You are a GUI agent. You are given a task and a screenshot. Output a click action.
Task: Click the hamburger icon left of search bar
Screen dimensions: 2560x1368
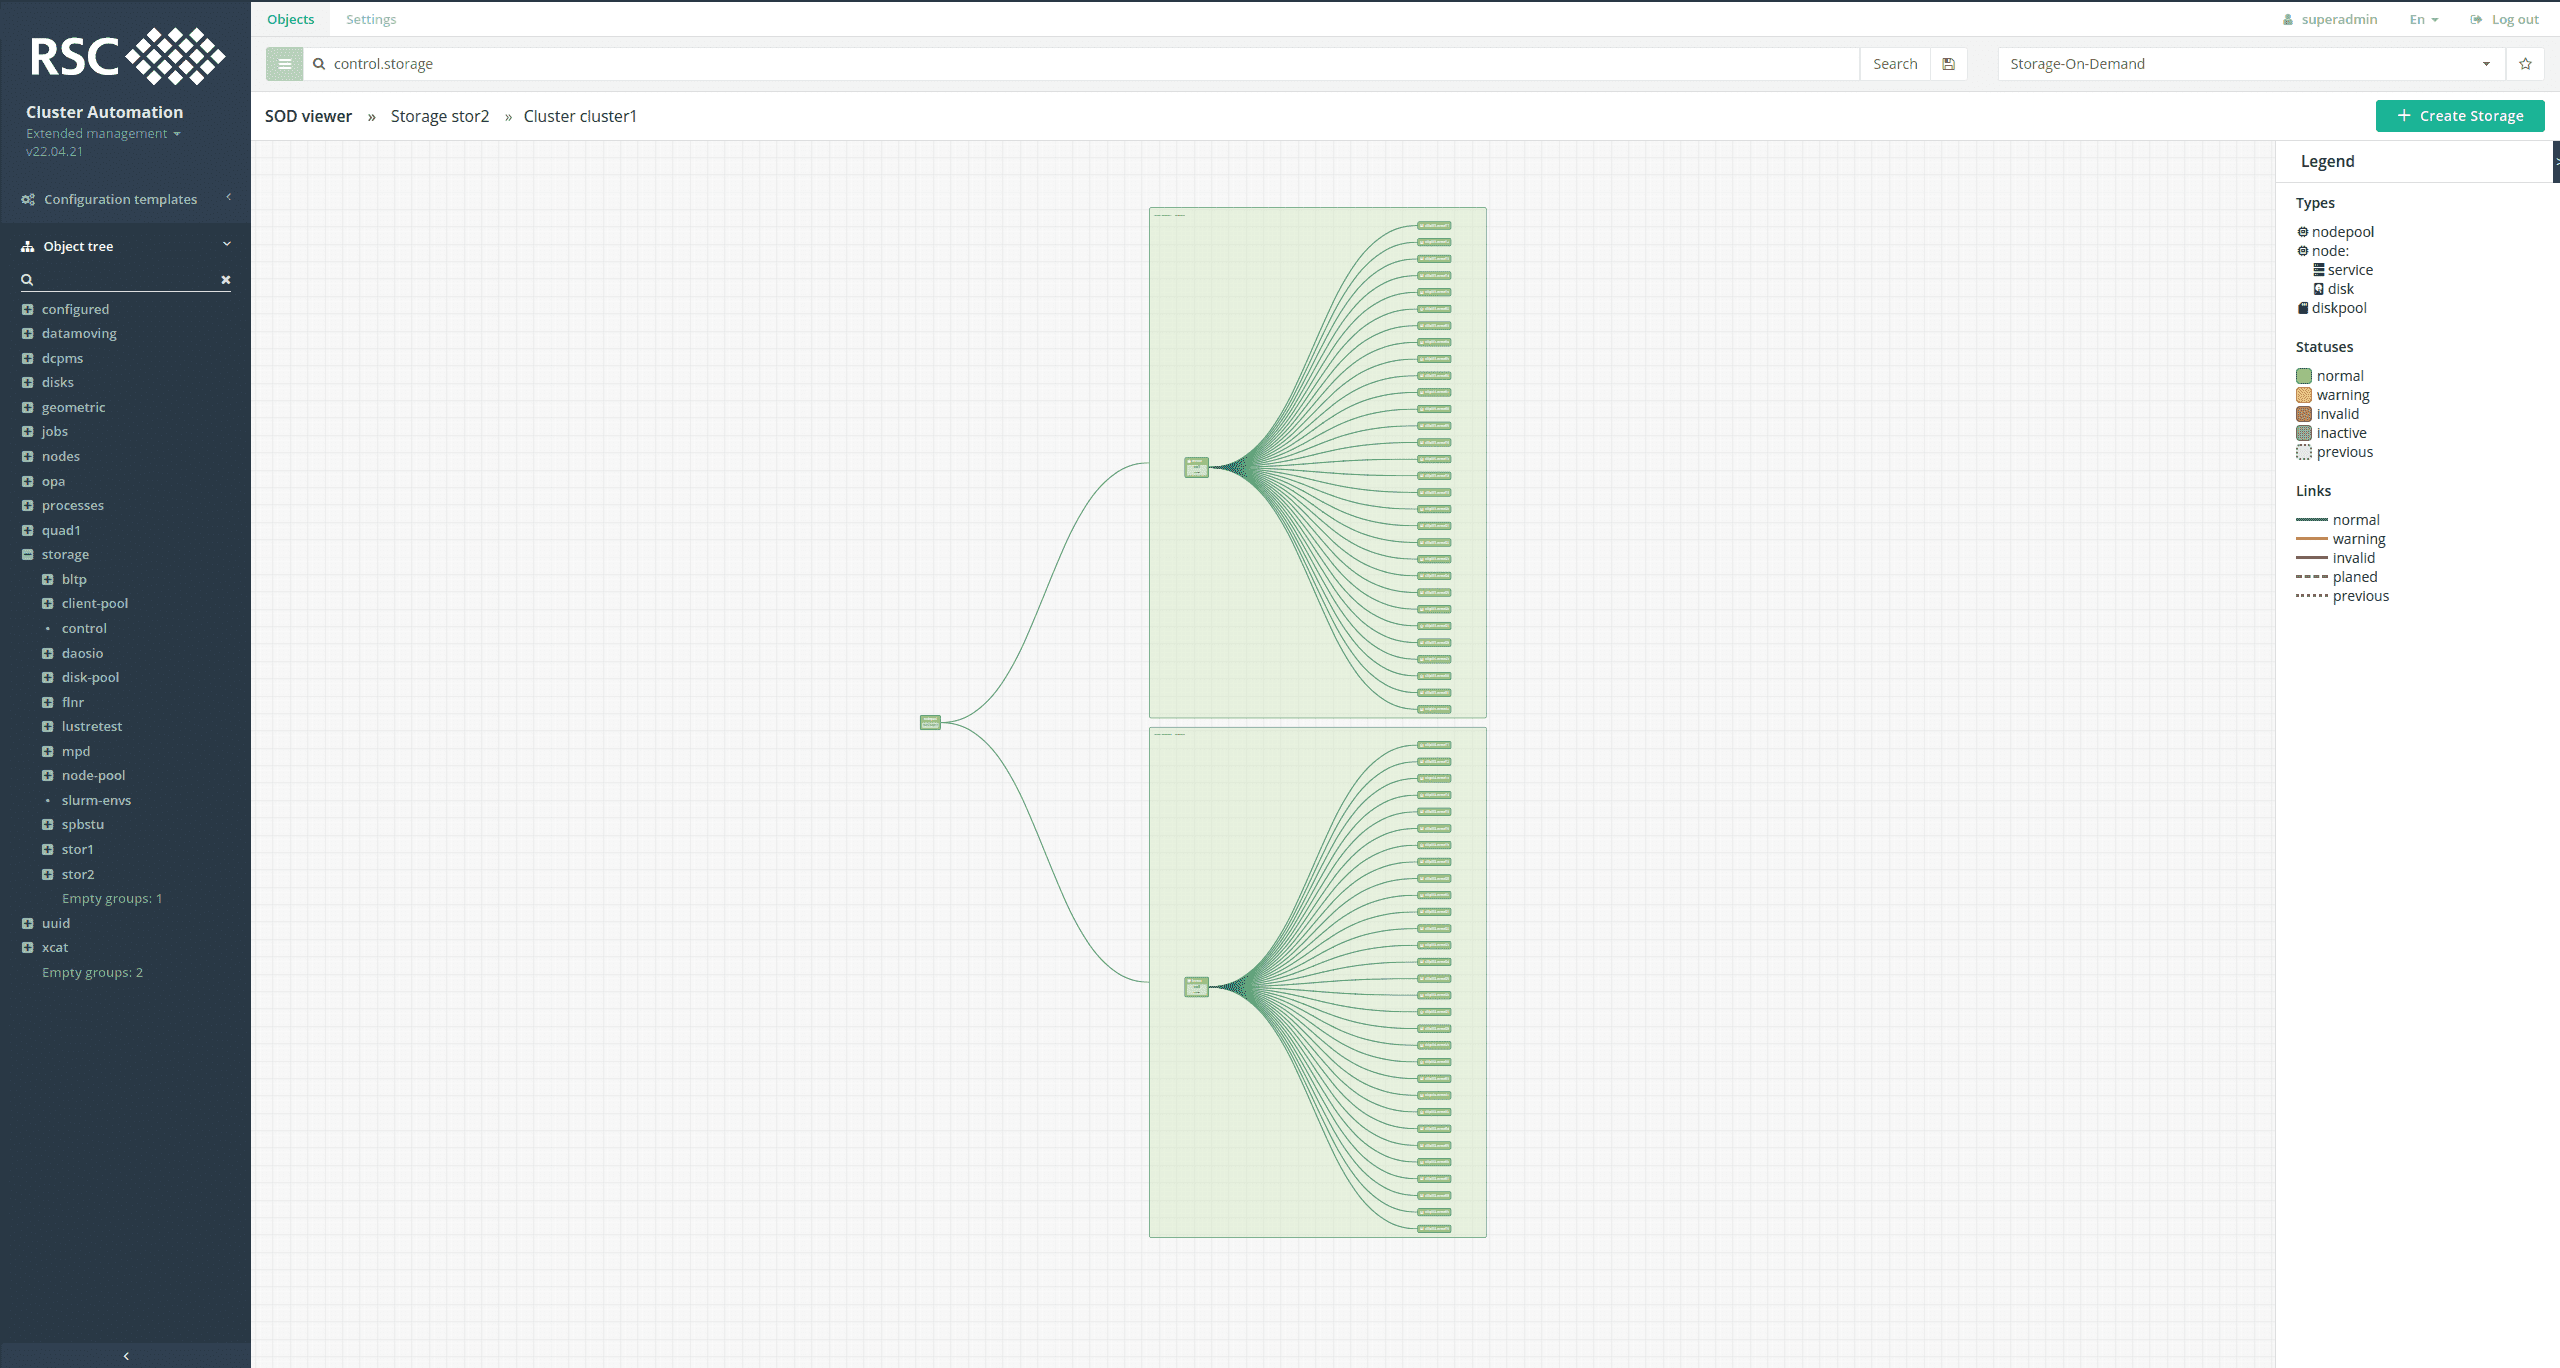point(285,63)
